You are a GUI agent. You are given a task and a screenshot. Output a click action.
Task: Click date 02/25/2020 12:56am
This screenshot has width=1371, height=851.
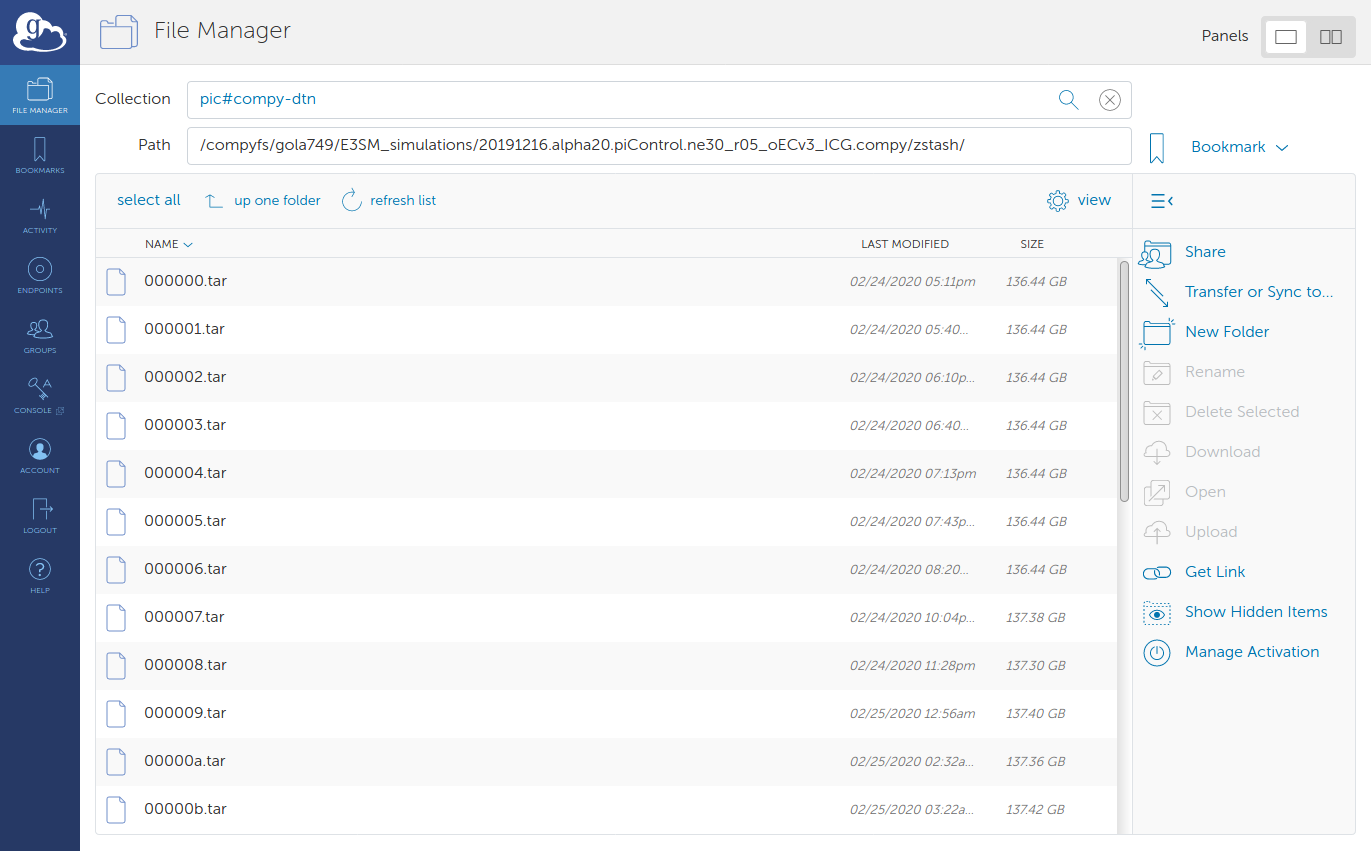pyautogui.click(x=913, y=714)
